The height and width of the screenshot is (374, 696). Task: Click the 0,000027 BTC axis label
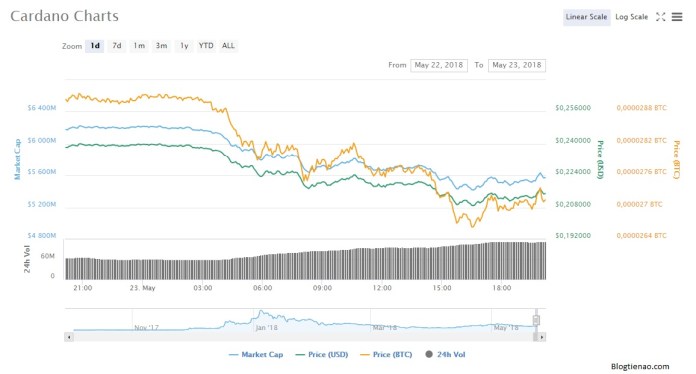(639, 205)
